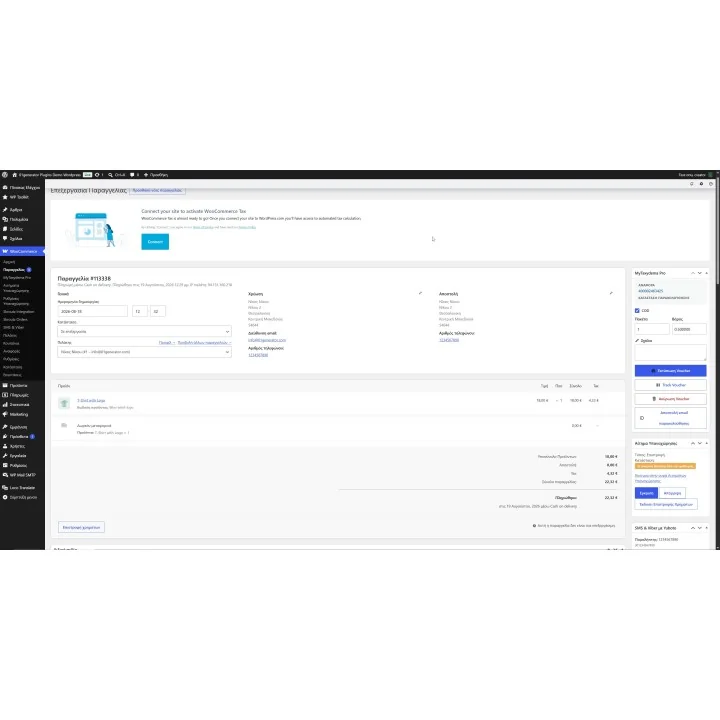This screenshot has width=720, height=720.
Task: Click the billing email address link
Action: pyautogui.click(x=267, y=340)
